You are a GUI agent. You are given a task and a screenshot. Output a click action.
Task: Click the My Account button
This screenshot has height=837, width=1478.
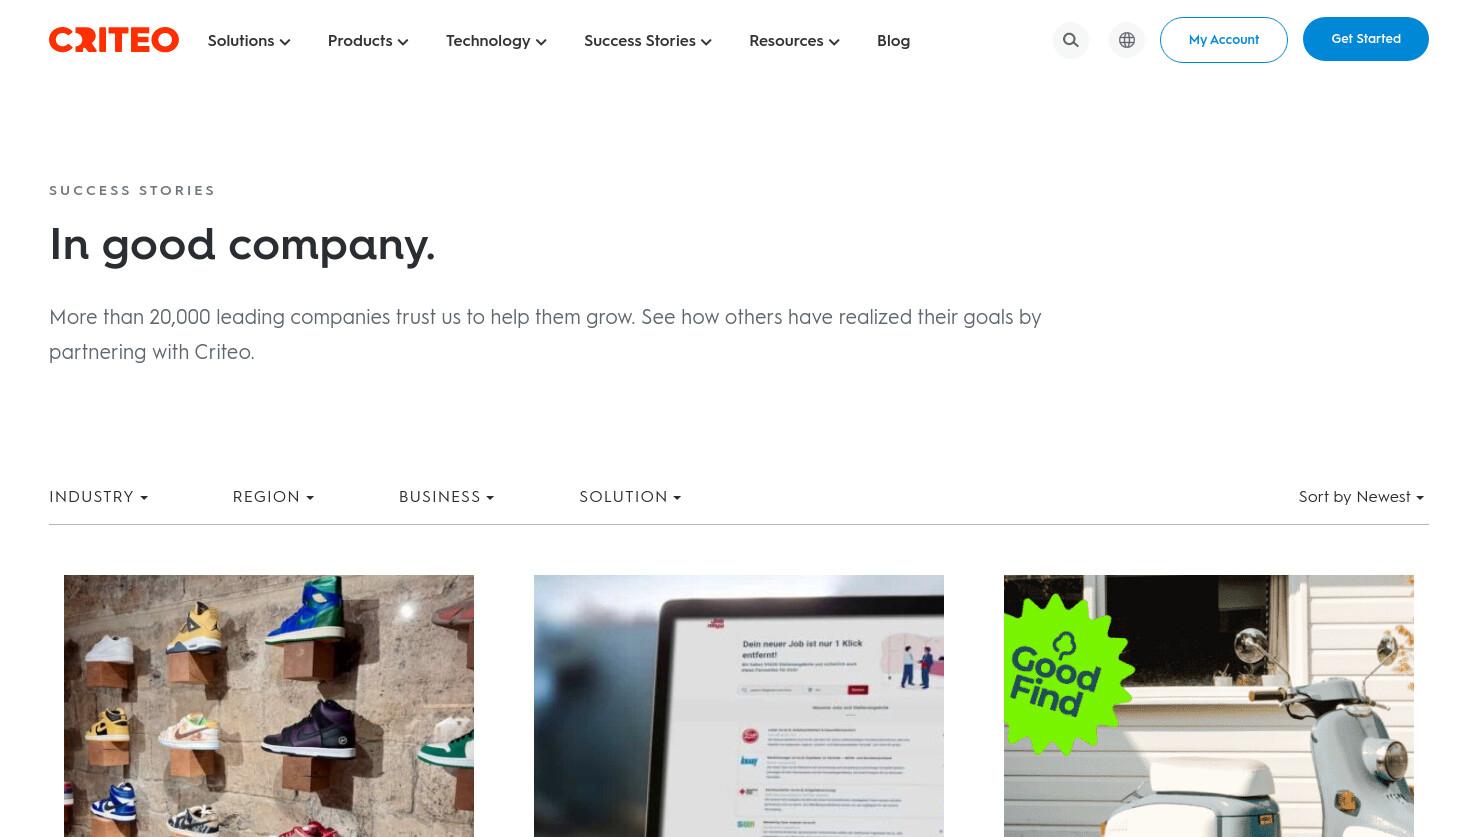click(x=1224, y=40)
